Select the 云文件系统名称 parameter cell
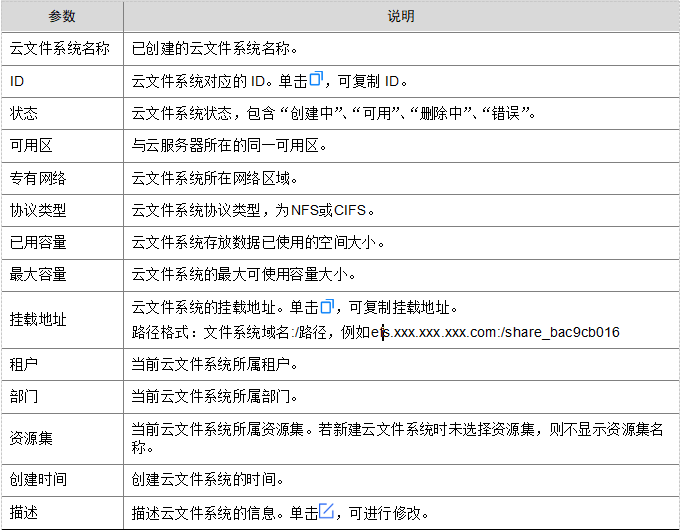The height and width of the screenshot is (531, 681). tap(63, 49)
